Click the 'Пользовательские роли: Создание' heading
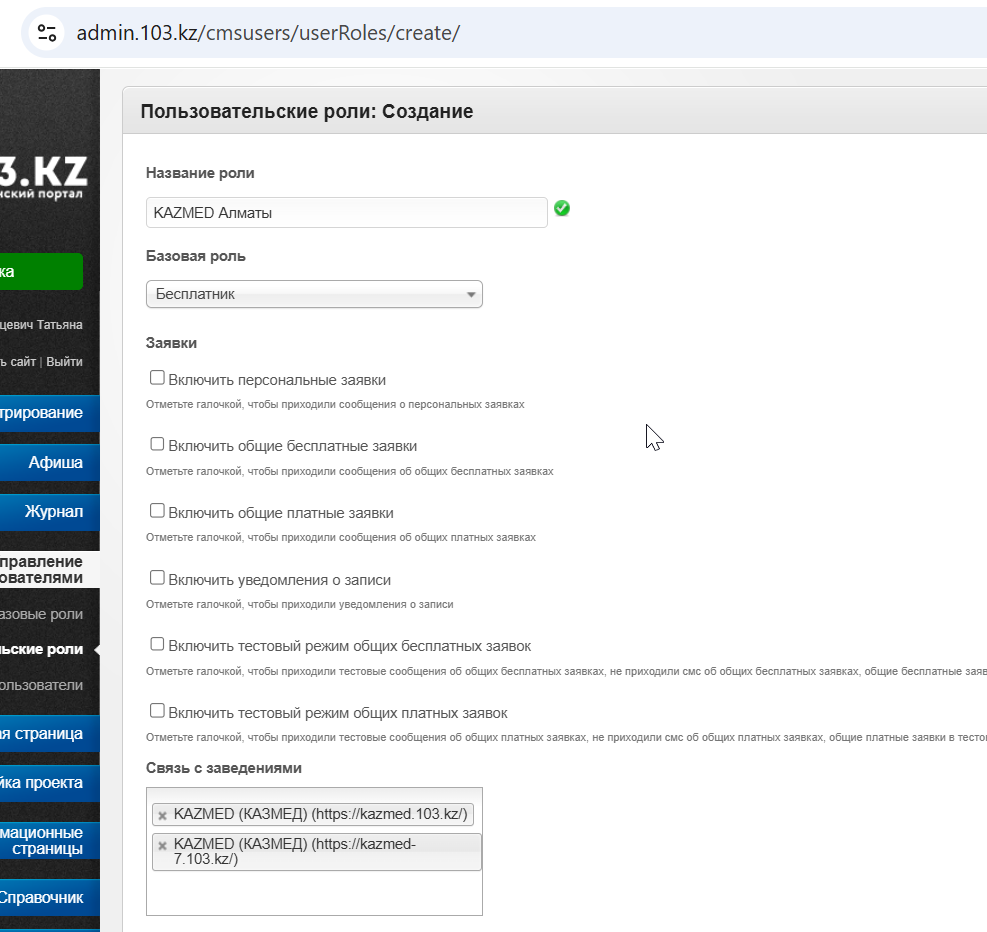 (x=307, y=111)
